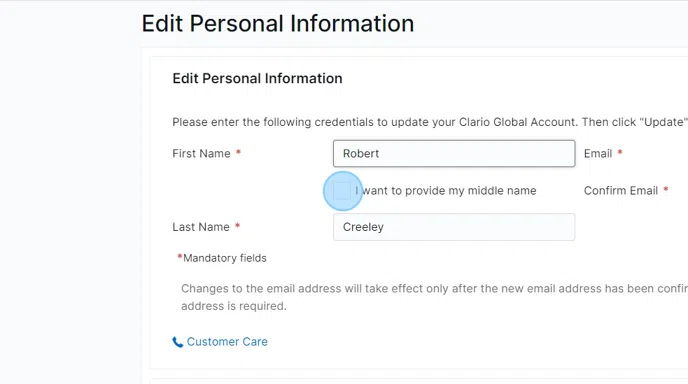Click the red asterisk before Mandatory fields
688x384 pixels.
click(x=179, y=256)
